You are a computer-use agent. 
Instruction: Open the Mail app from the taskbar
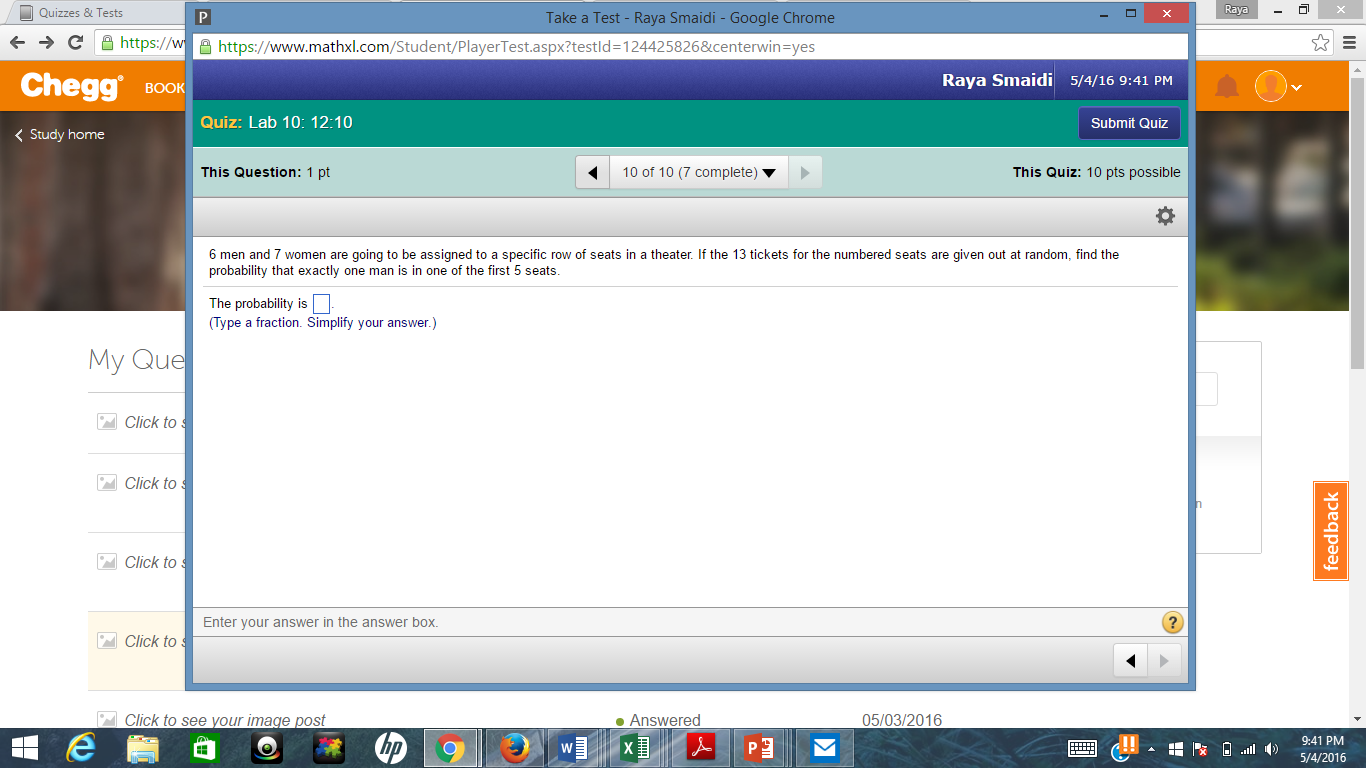coord(823,748)
